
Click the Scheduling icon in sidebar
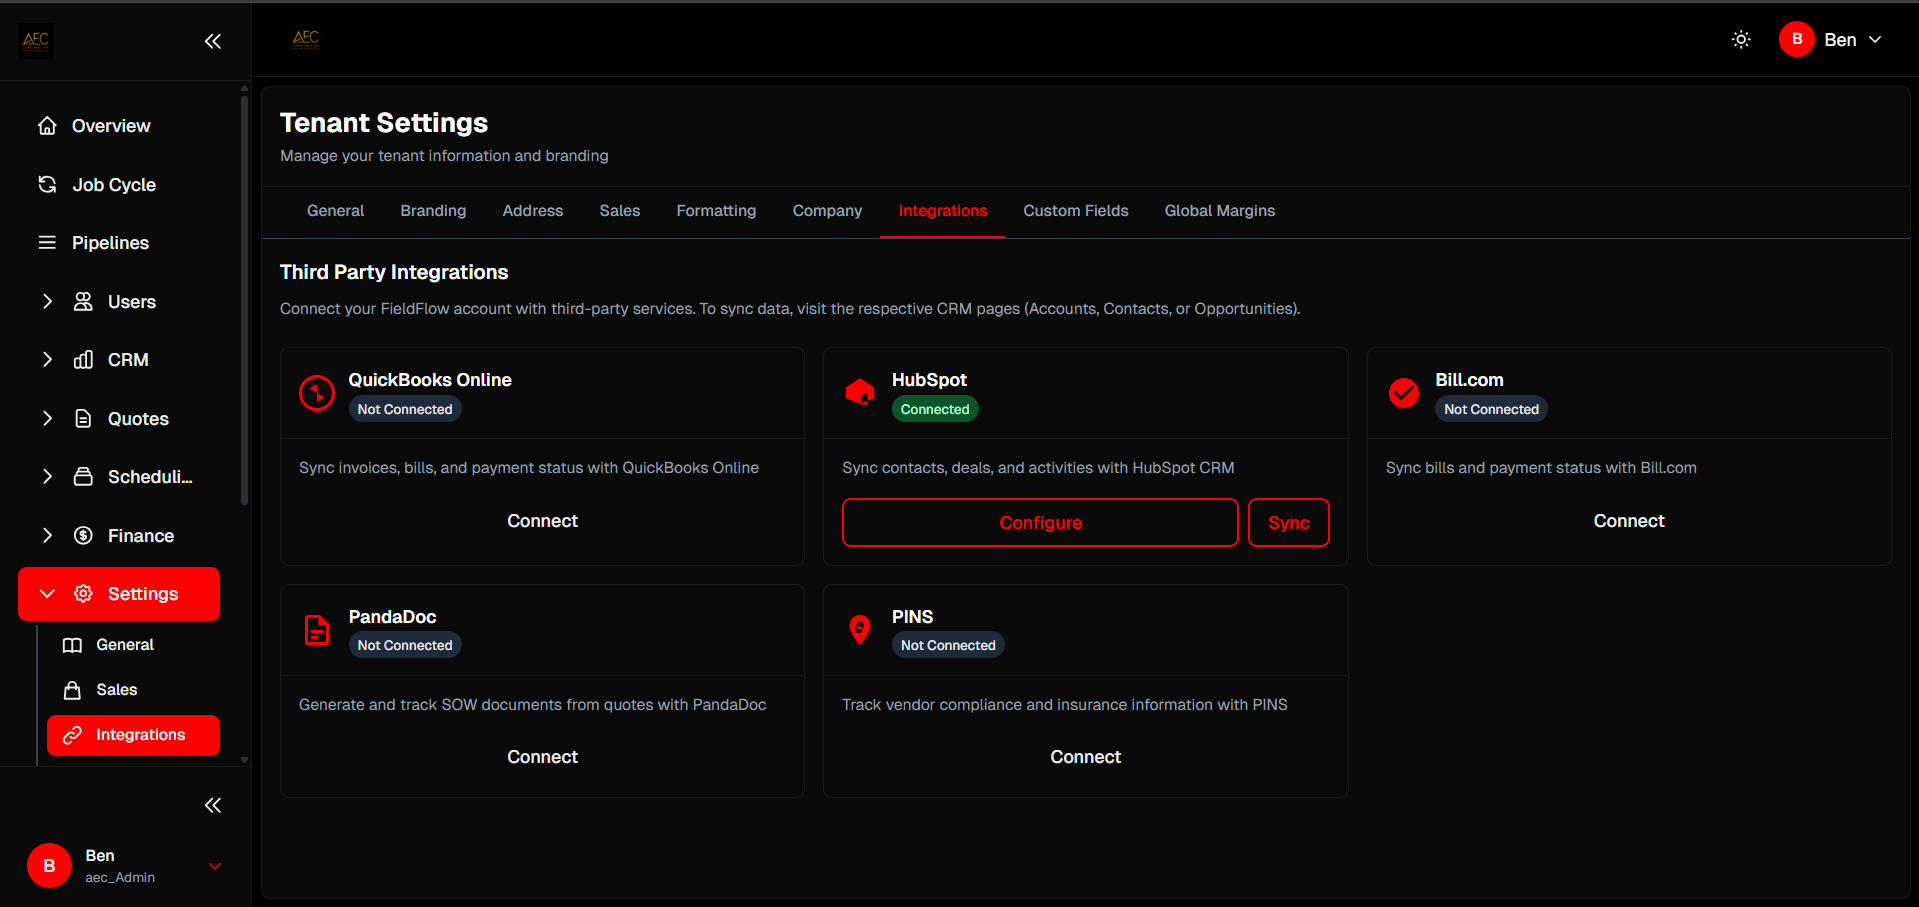(84, 477)
